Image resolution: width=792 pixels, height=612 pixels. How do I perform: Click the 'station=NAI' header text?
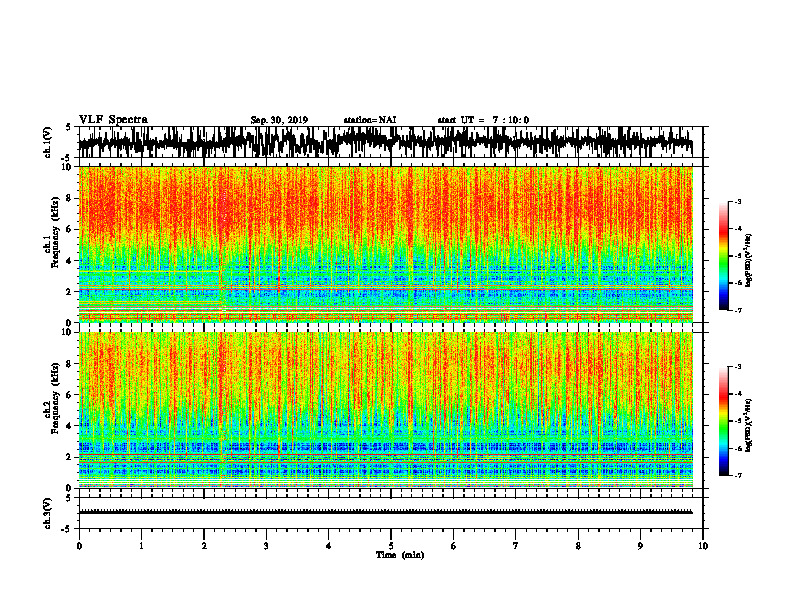tap(370, 120)
